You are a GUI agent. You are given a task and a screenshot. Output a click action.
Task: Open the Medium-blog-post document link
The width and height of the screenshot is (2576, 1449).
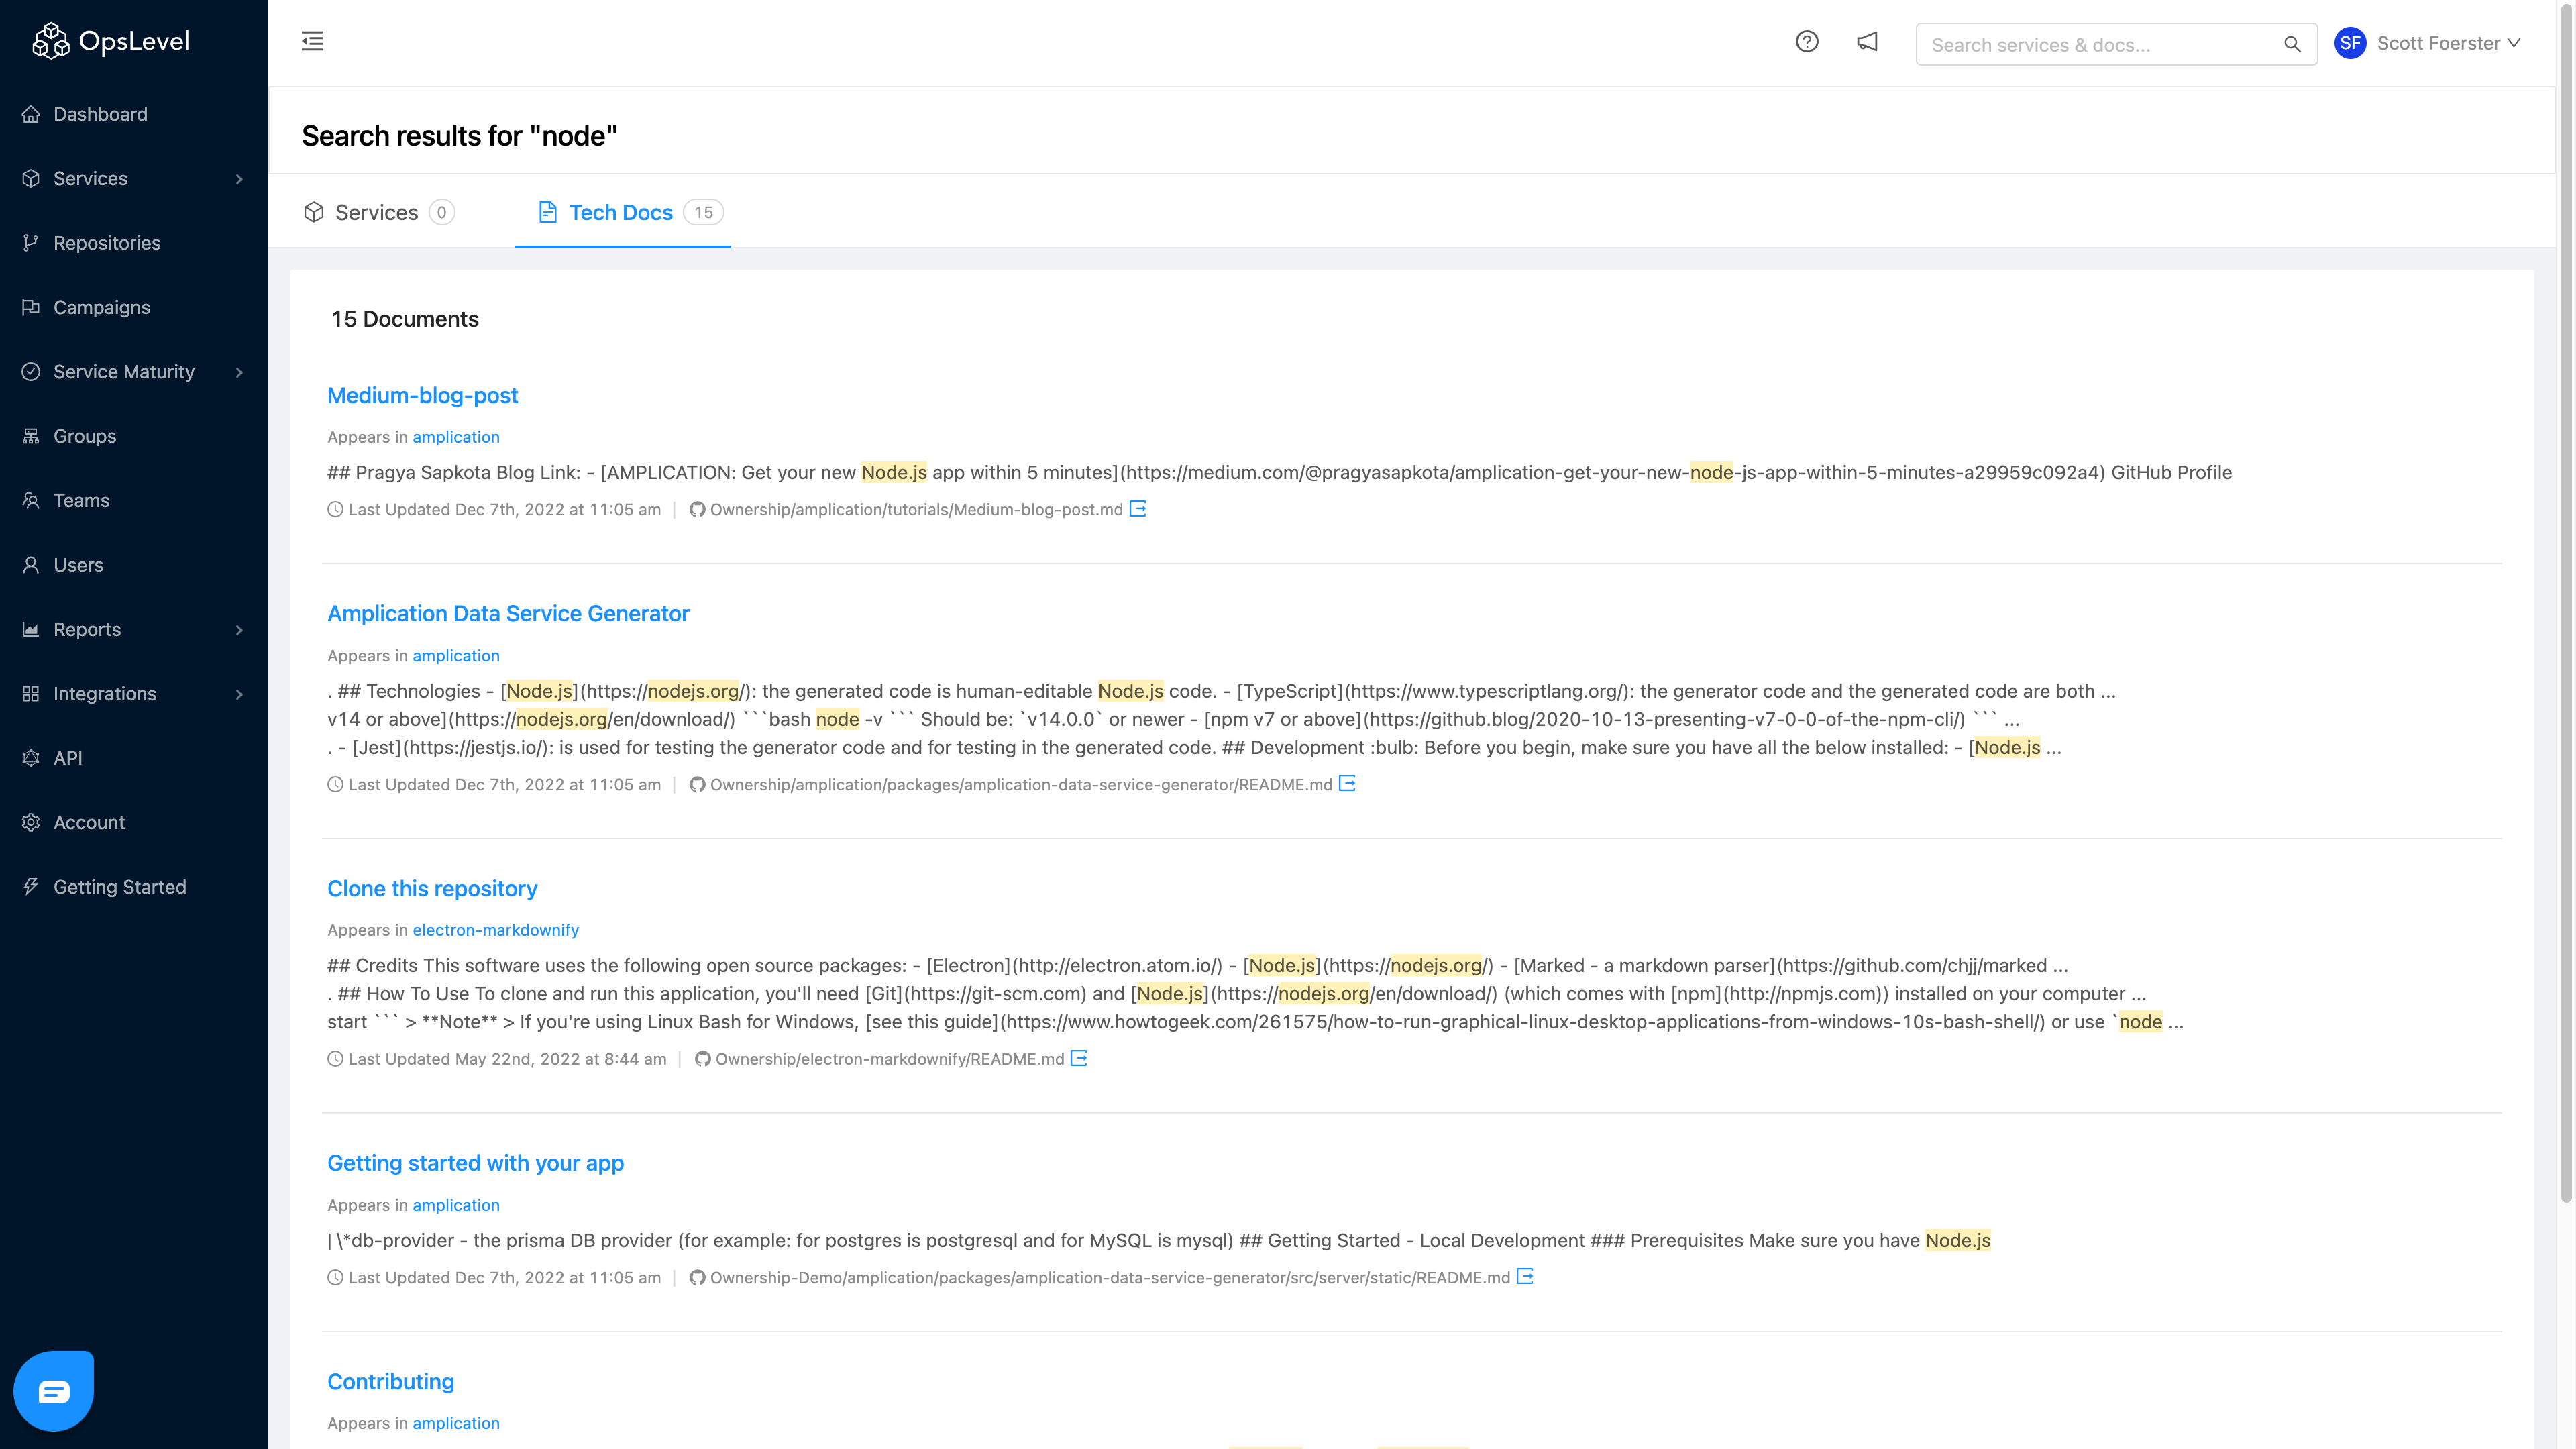[421, 392]
